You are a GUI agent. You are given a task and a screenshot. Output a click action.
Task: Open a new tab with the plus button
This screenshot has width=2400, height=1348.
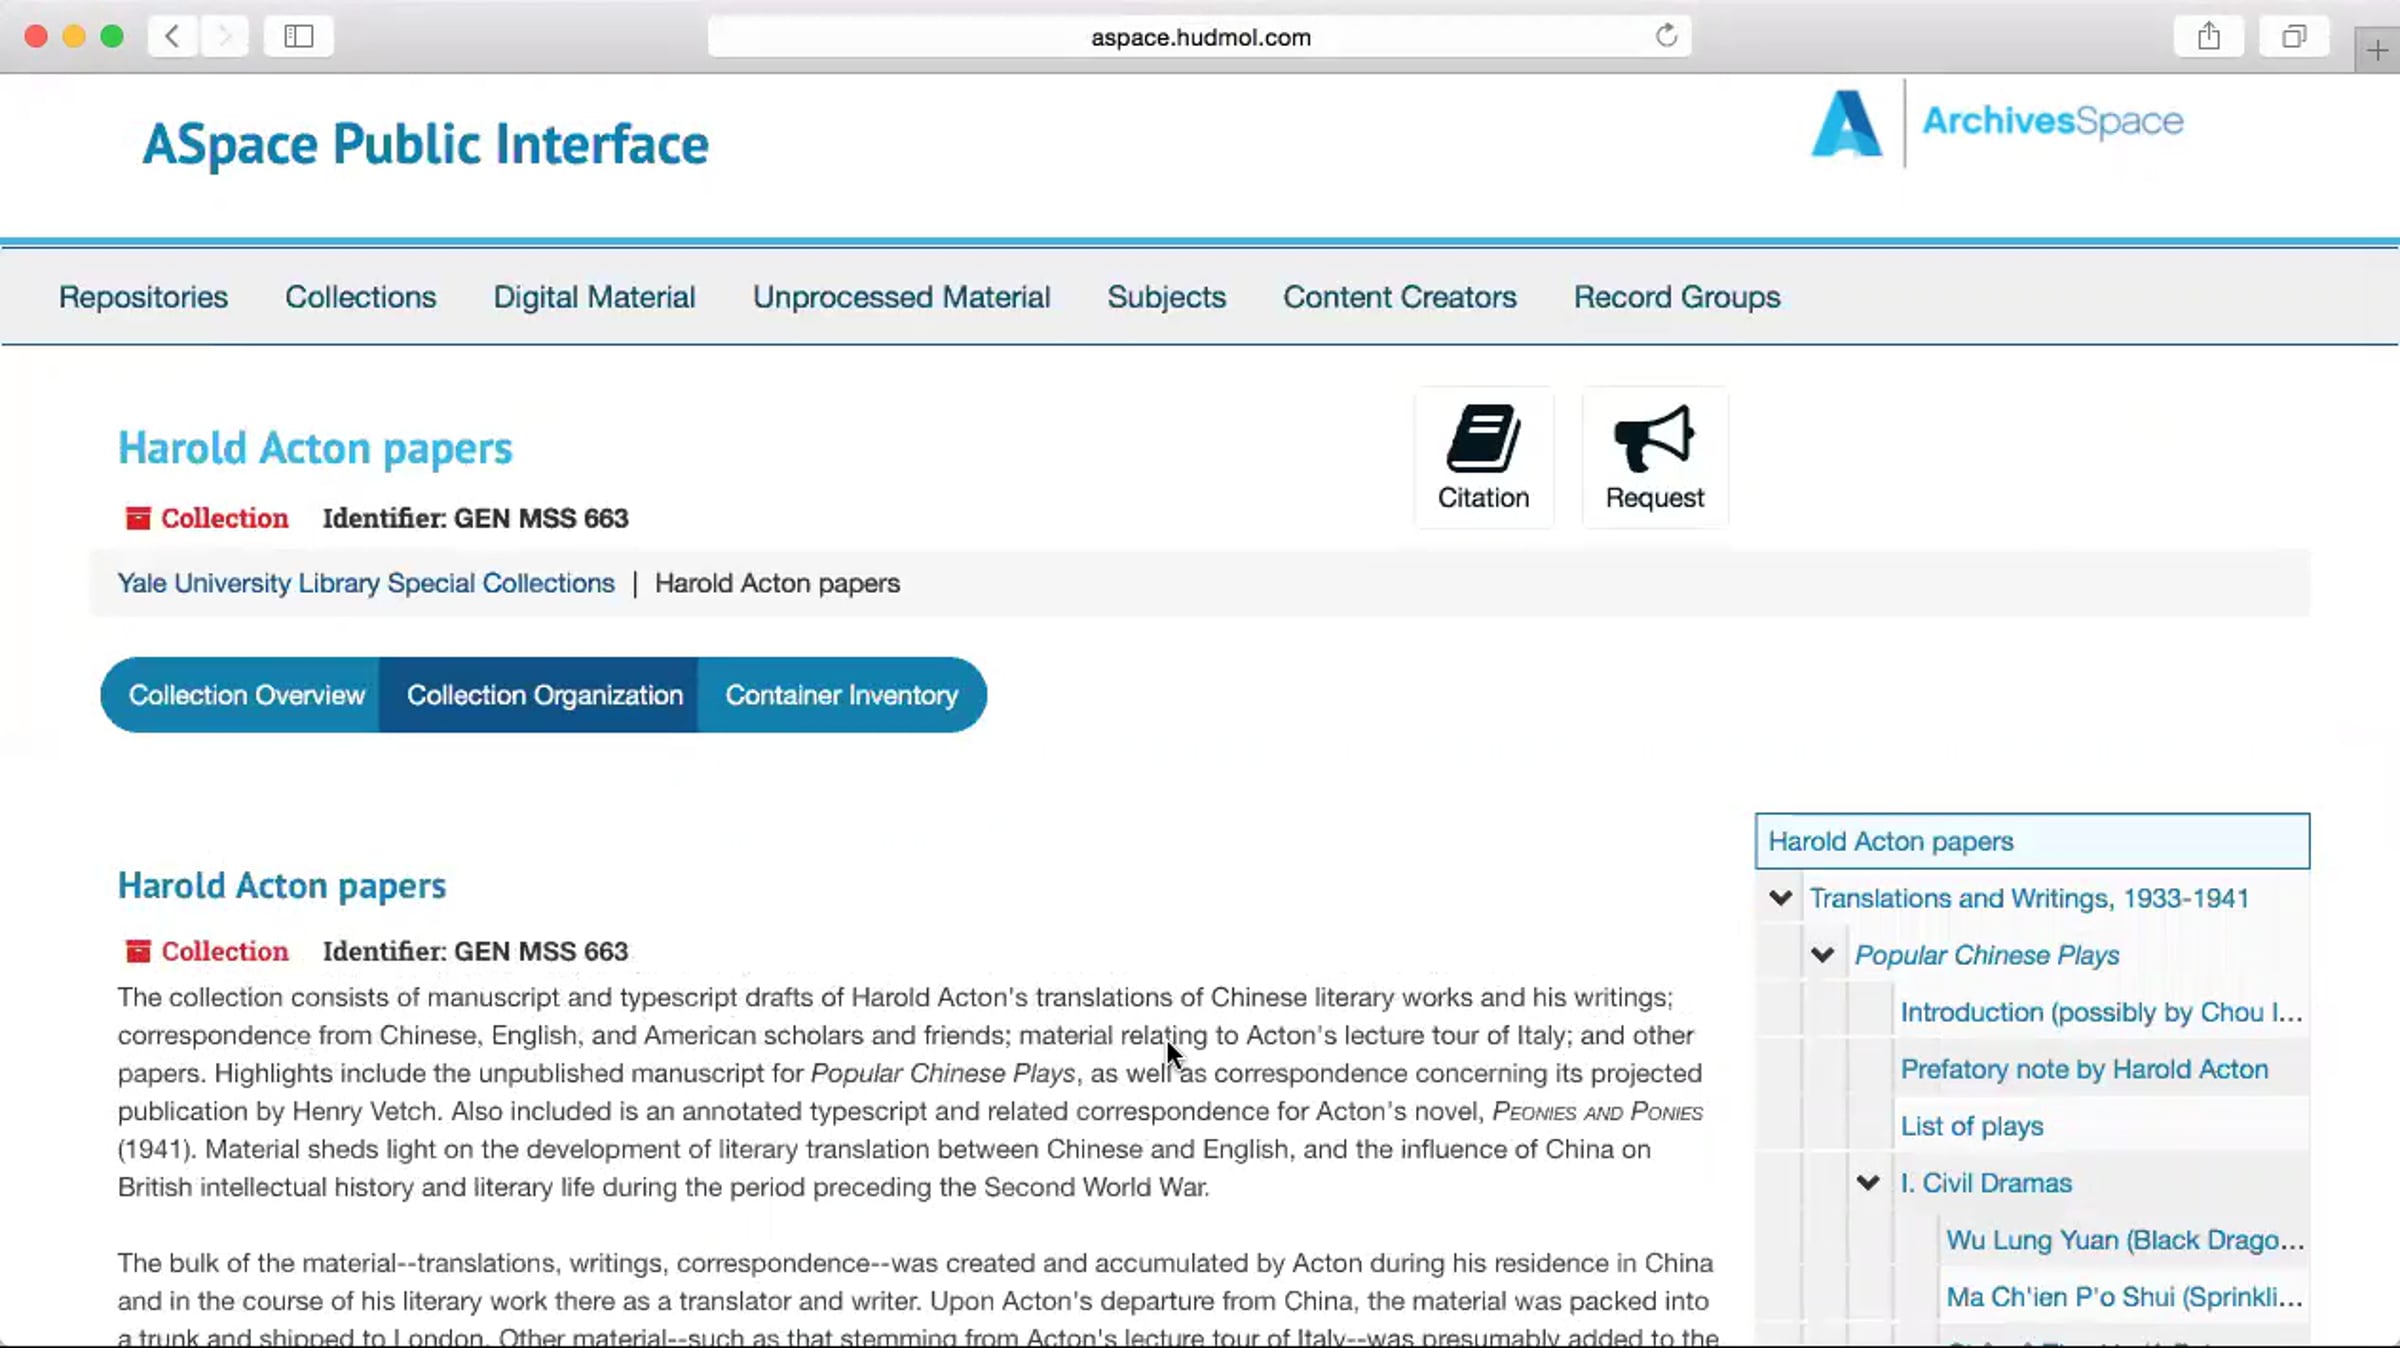click(2377, 50)
